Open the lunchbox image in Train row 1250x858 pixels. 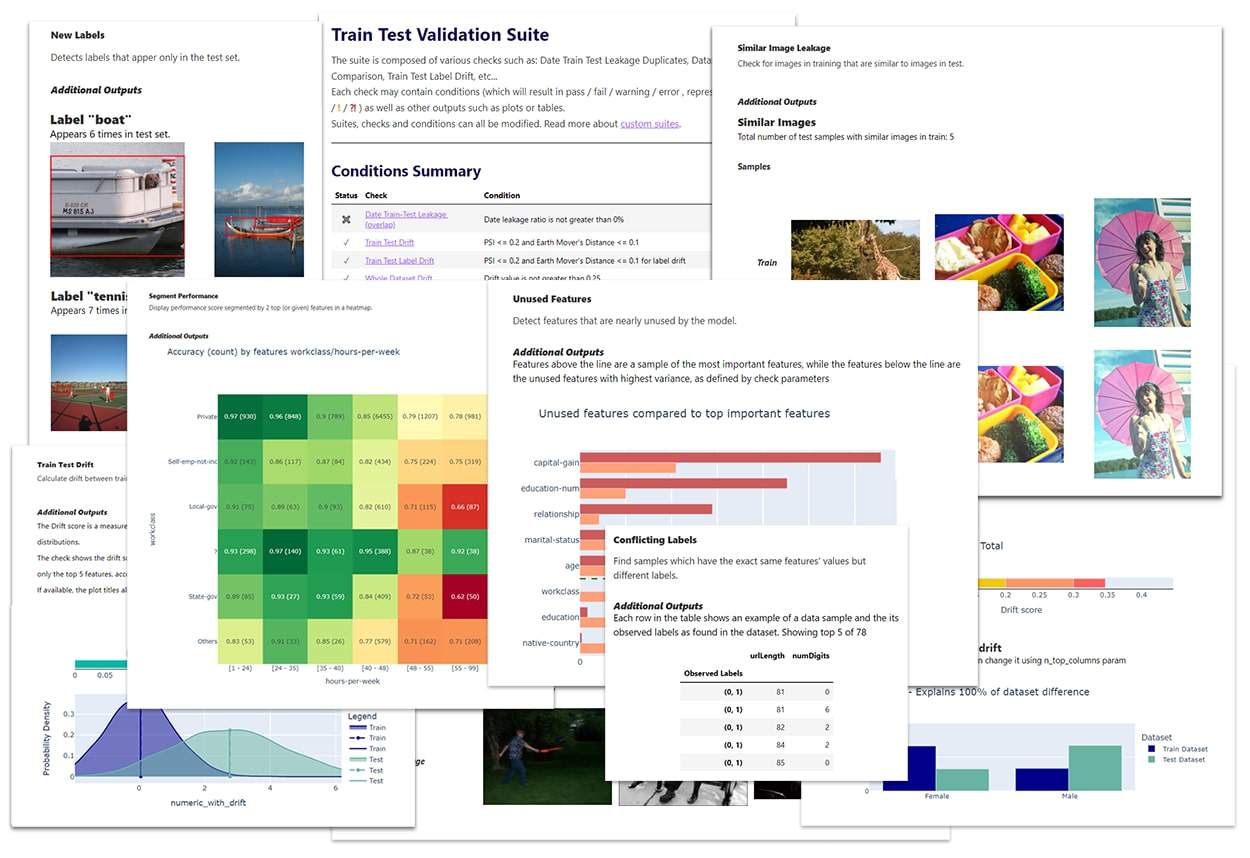tap(998, 262)
